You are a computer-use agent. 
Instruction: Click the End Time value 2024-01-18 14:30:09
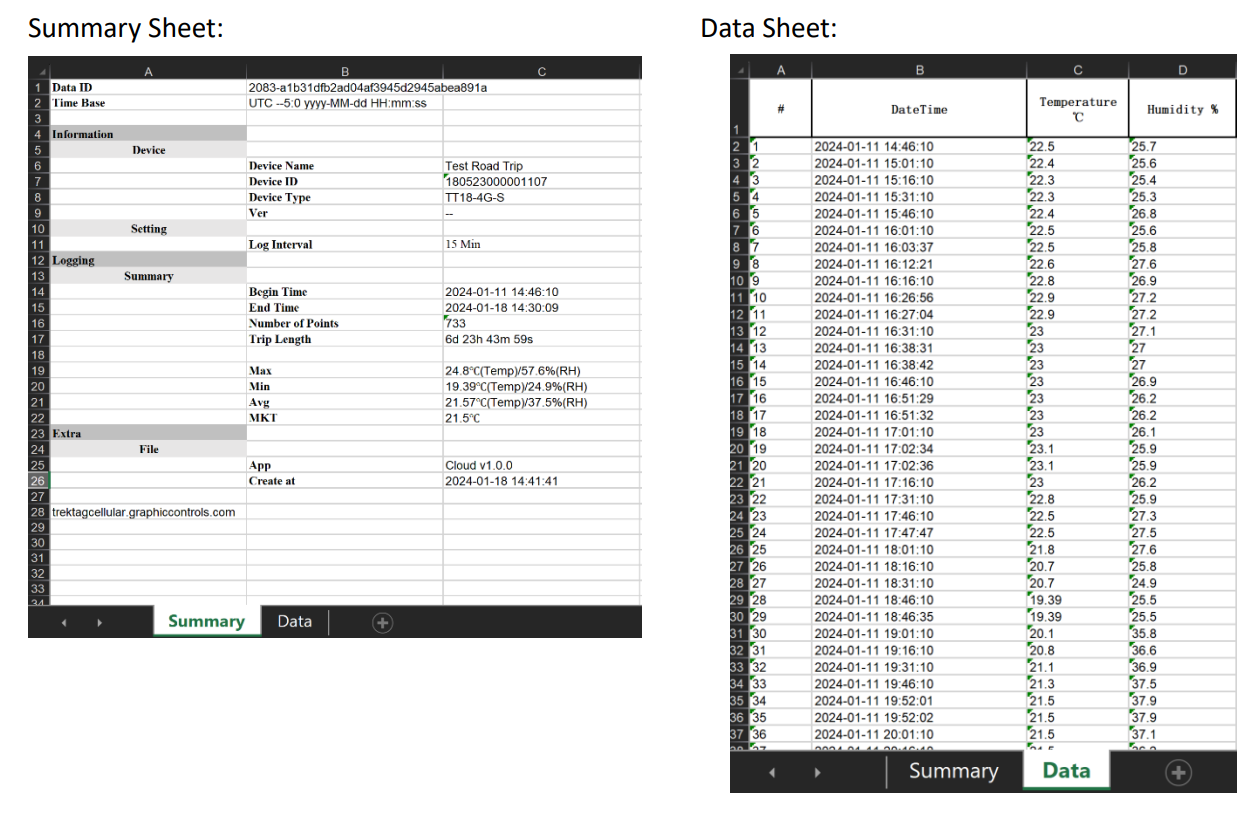coord(541,308)
